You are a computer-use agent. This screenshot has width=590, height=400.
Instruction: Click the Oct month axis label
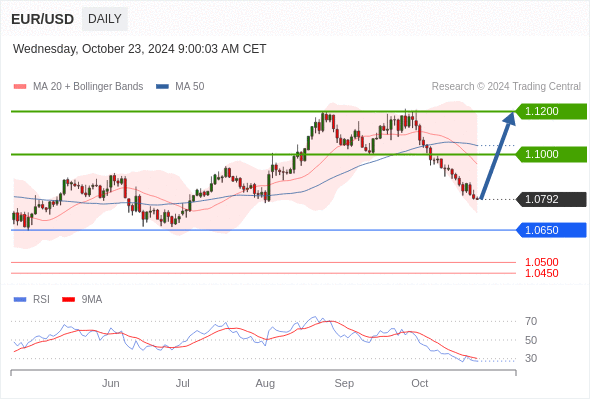[x=420, y=383]
